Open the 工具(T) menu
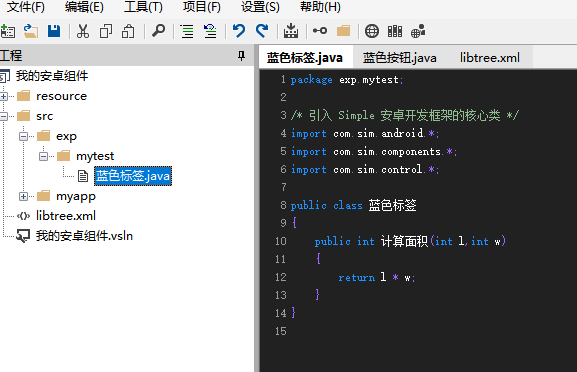This screenshot has width=577, height=372. (143, 7)
